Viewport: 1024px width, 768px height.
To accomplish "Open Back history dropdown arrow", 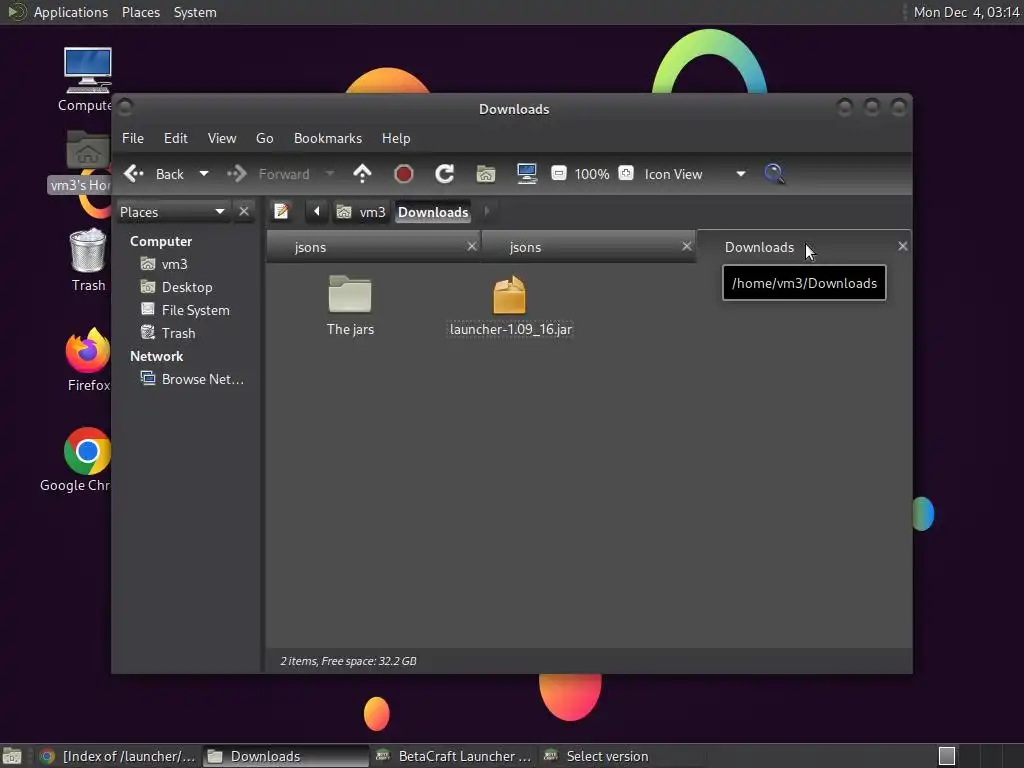I will click(x=204, y=174).
